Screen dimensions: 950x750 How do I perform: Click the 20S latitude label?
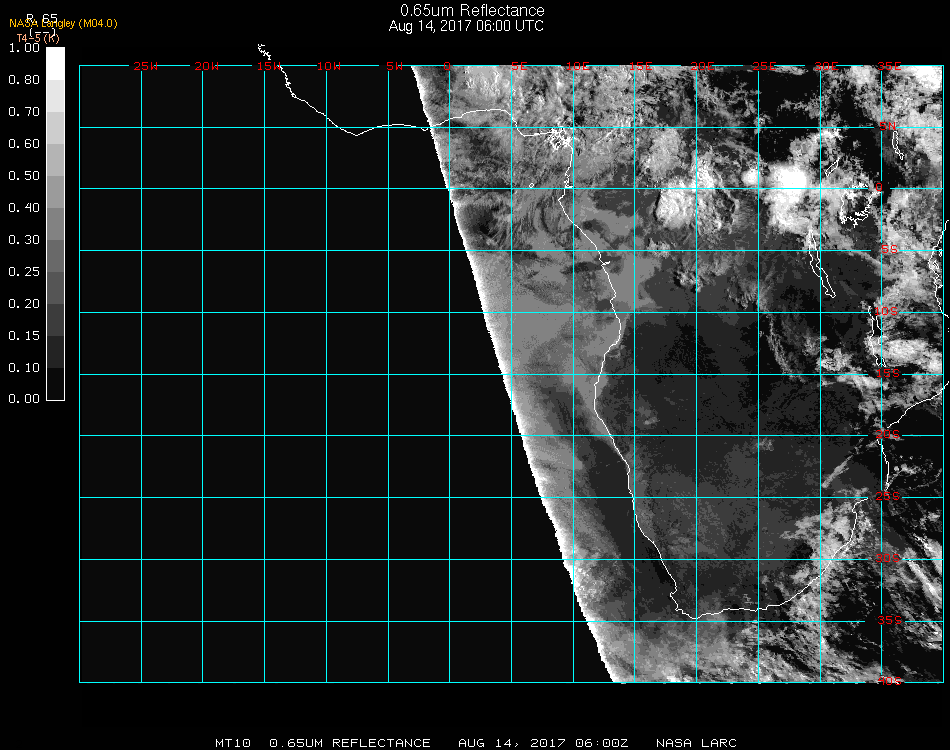888,435
